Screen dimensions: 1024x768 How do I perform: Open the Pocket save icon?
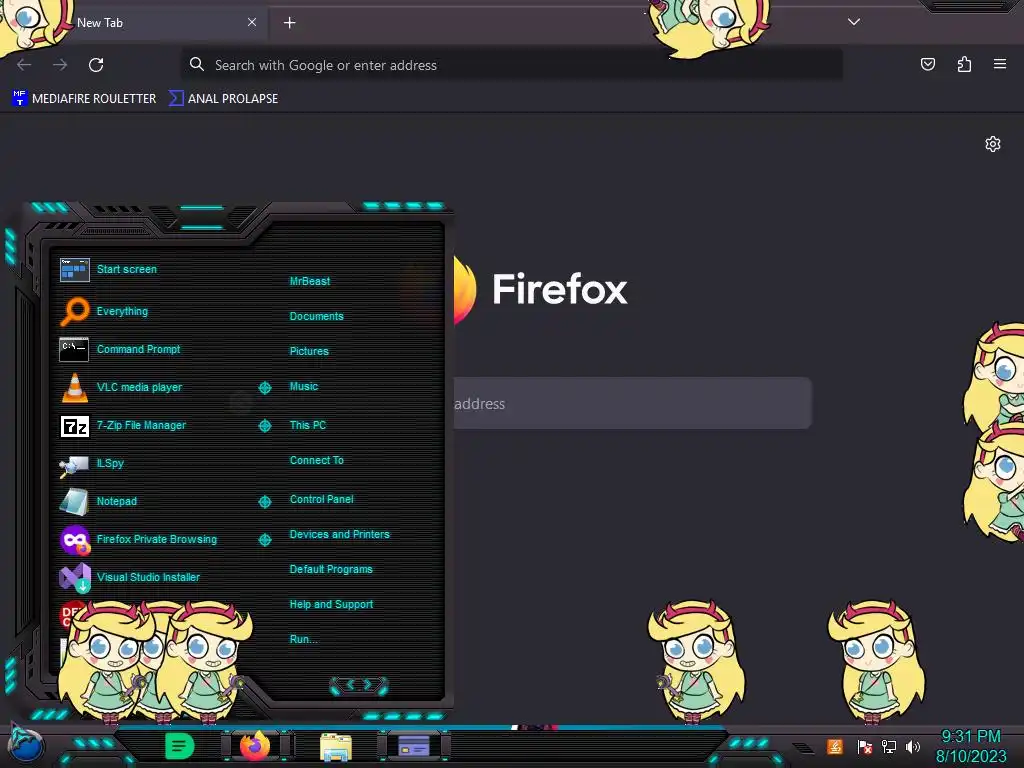[927, 64]
